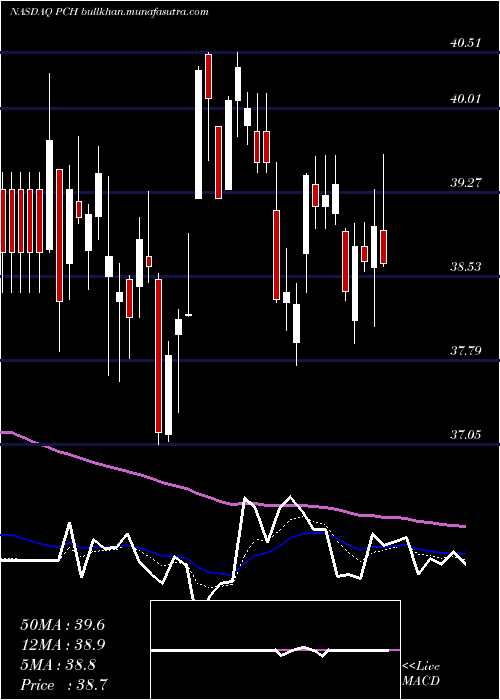The height and width of the screenshot is (700, 500).
Task: Click the <<Live MACD label
Action: pyautogui.click(x=421, y=673)
